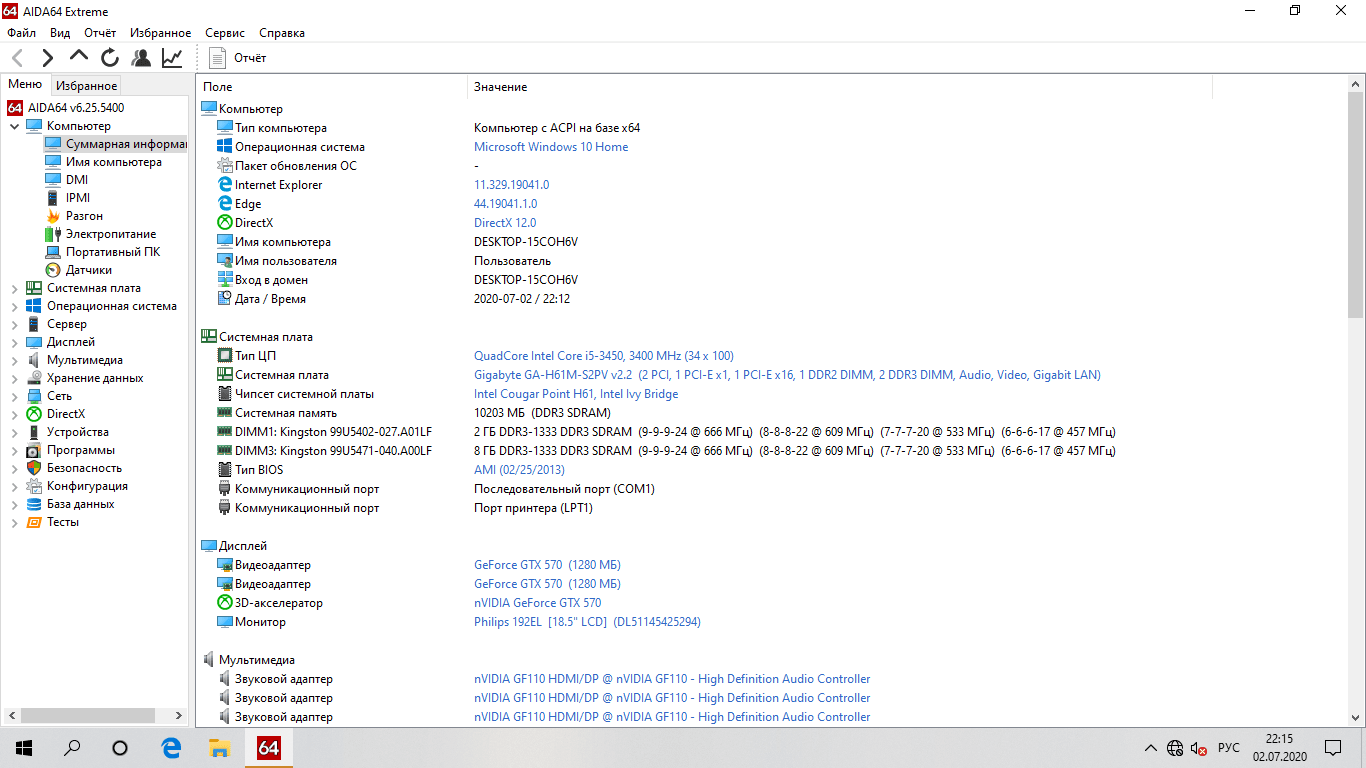Open QuadCore Intel Core i5-3450 link
The height and width of the screenshot is (768, 1366).
[603, 356]
